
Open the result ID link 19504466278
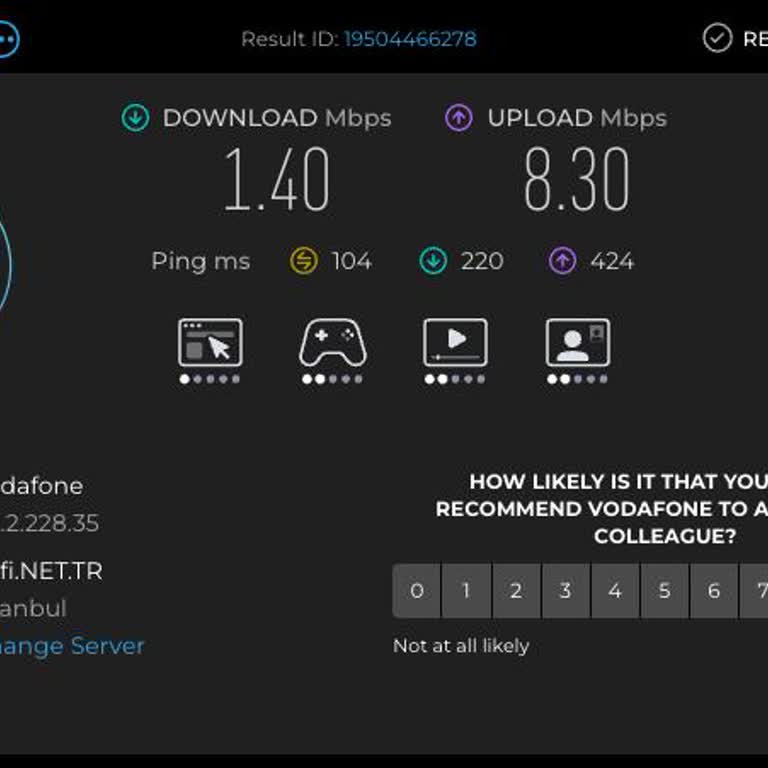click(x=410, y=39)
